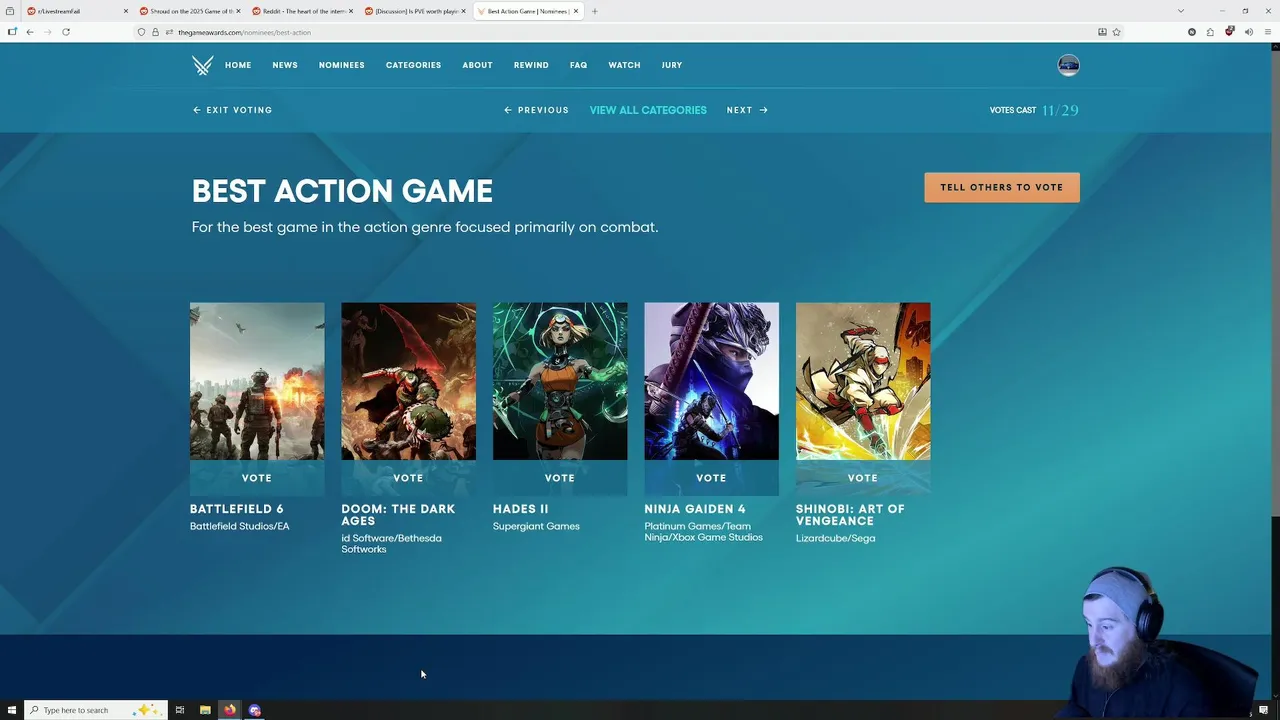
Task: Open the HOME nav item
Action: [238, 65]
